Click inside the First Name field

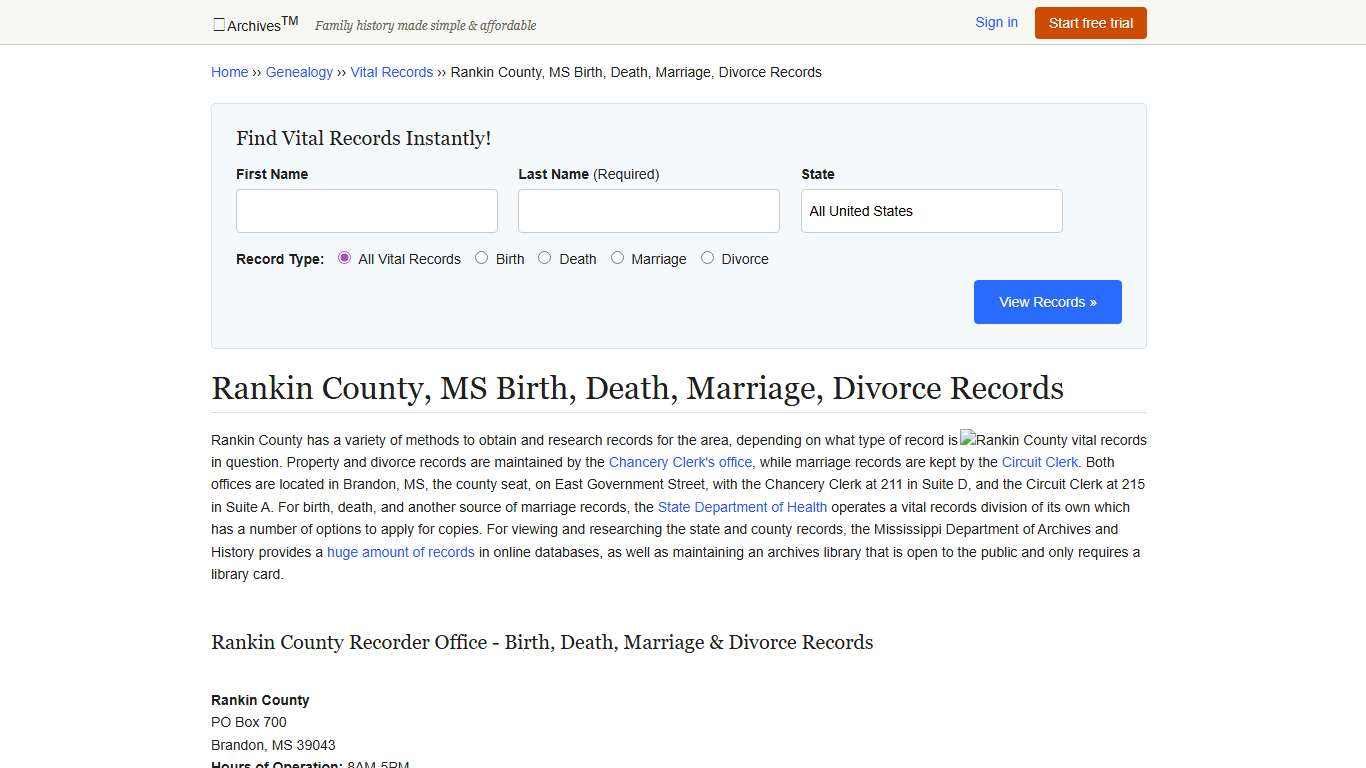click(366, 211)
